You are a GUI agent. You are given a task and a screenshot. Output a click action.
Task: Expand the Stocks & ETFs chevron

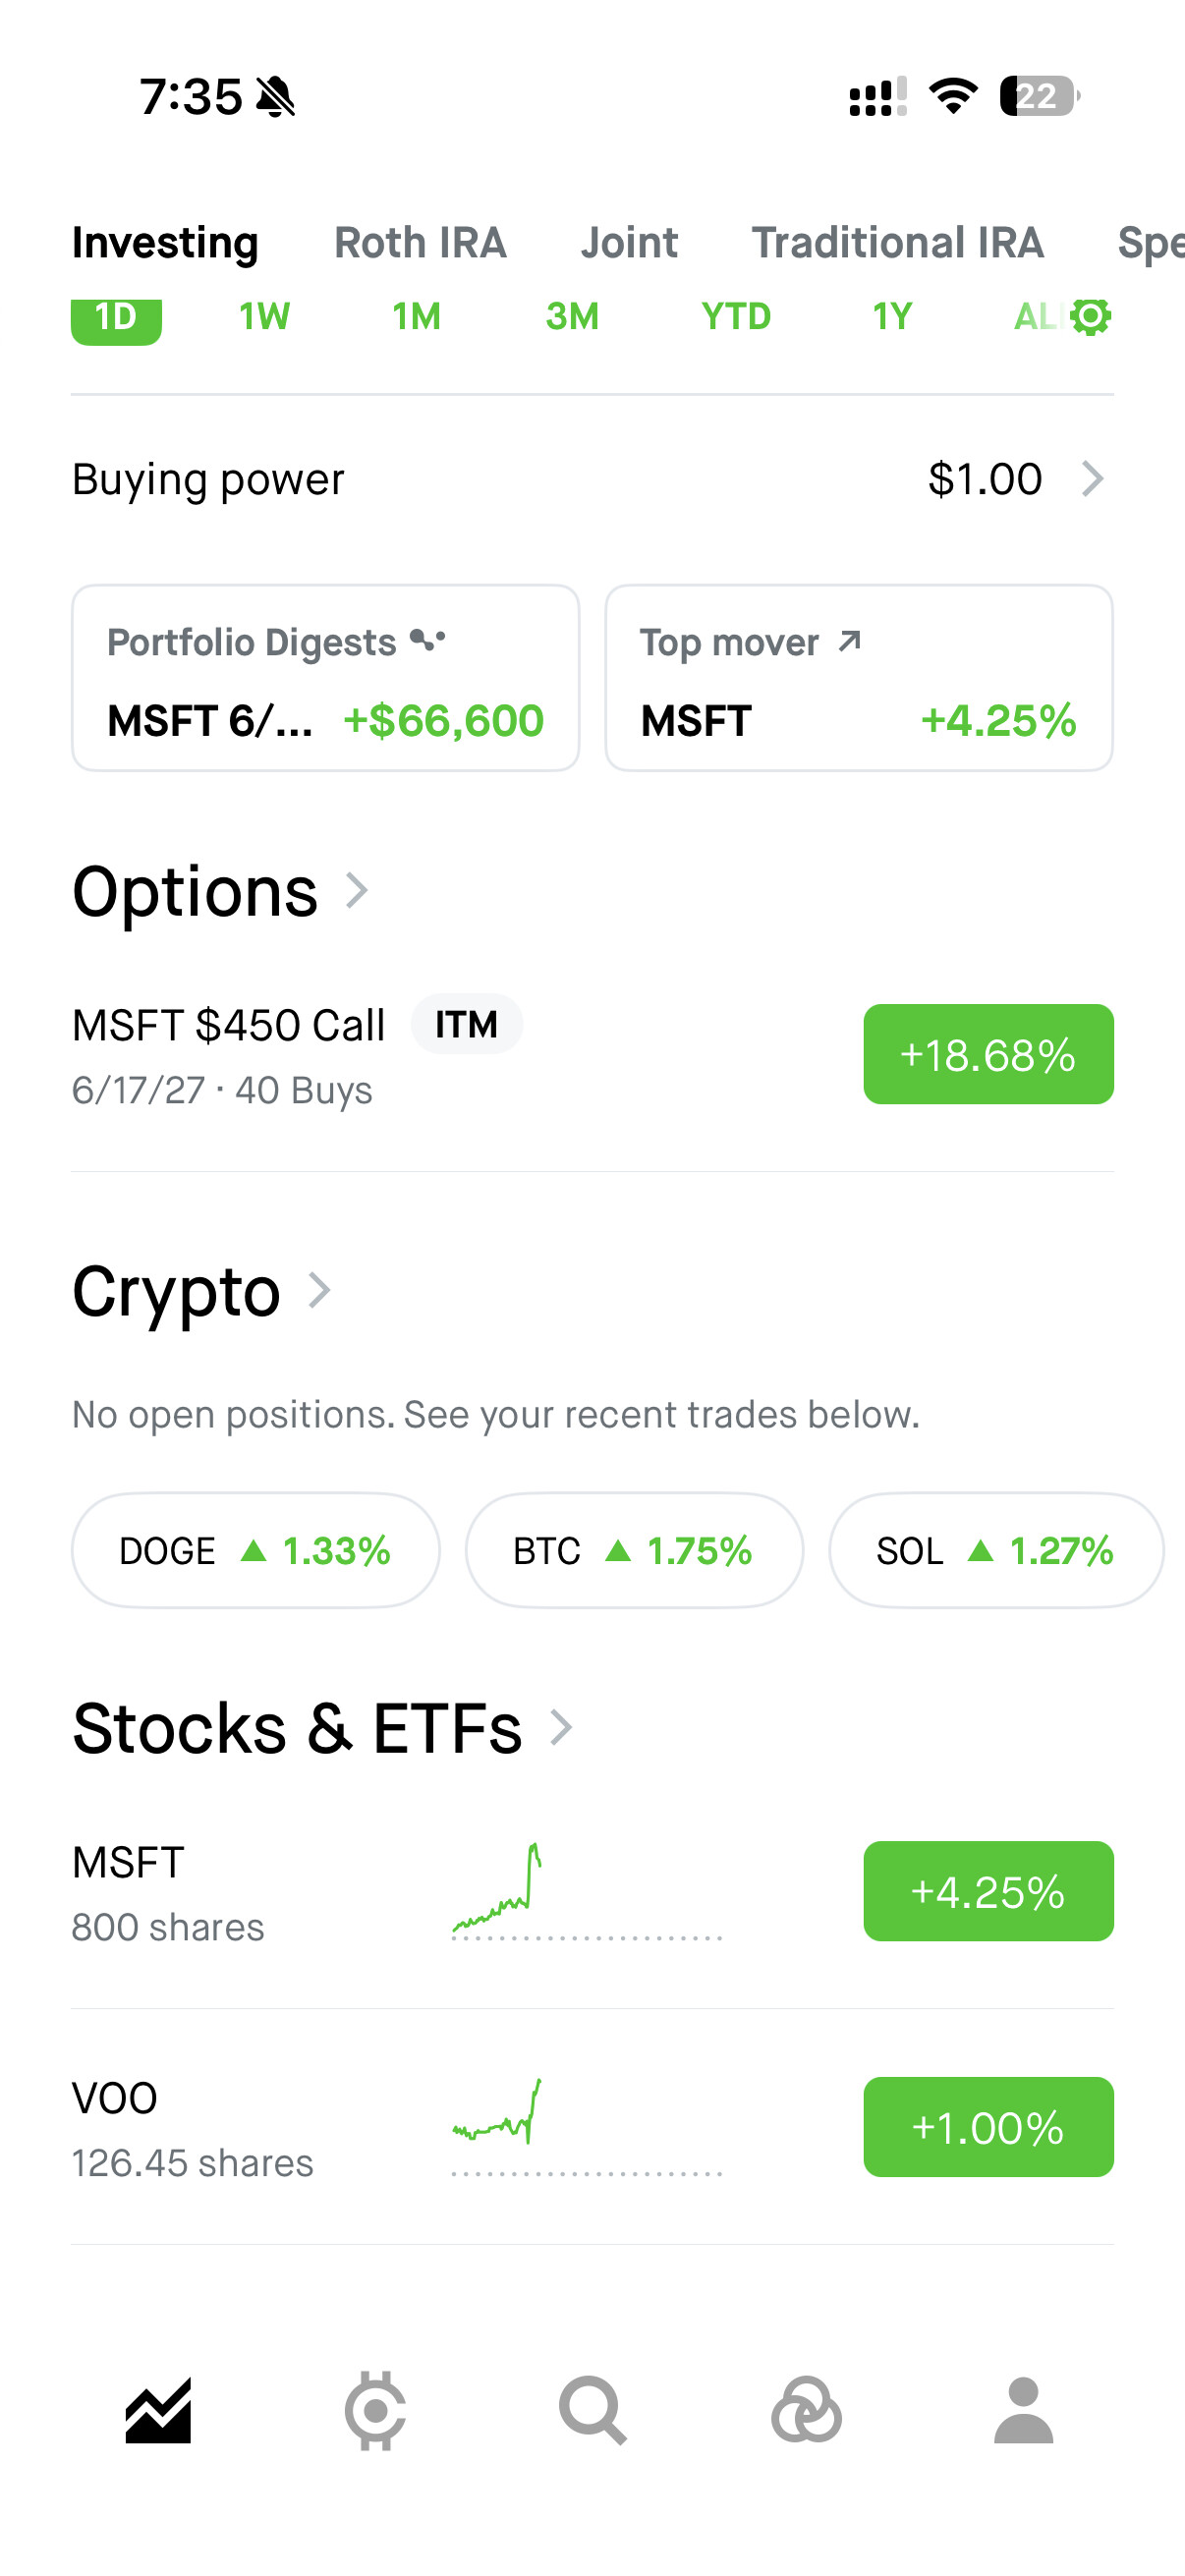[x=561, y=1727]
